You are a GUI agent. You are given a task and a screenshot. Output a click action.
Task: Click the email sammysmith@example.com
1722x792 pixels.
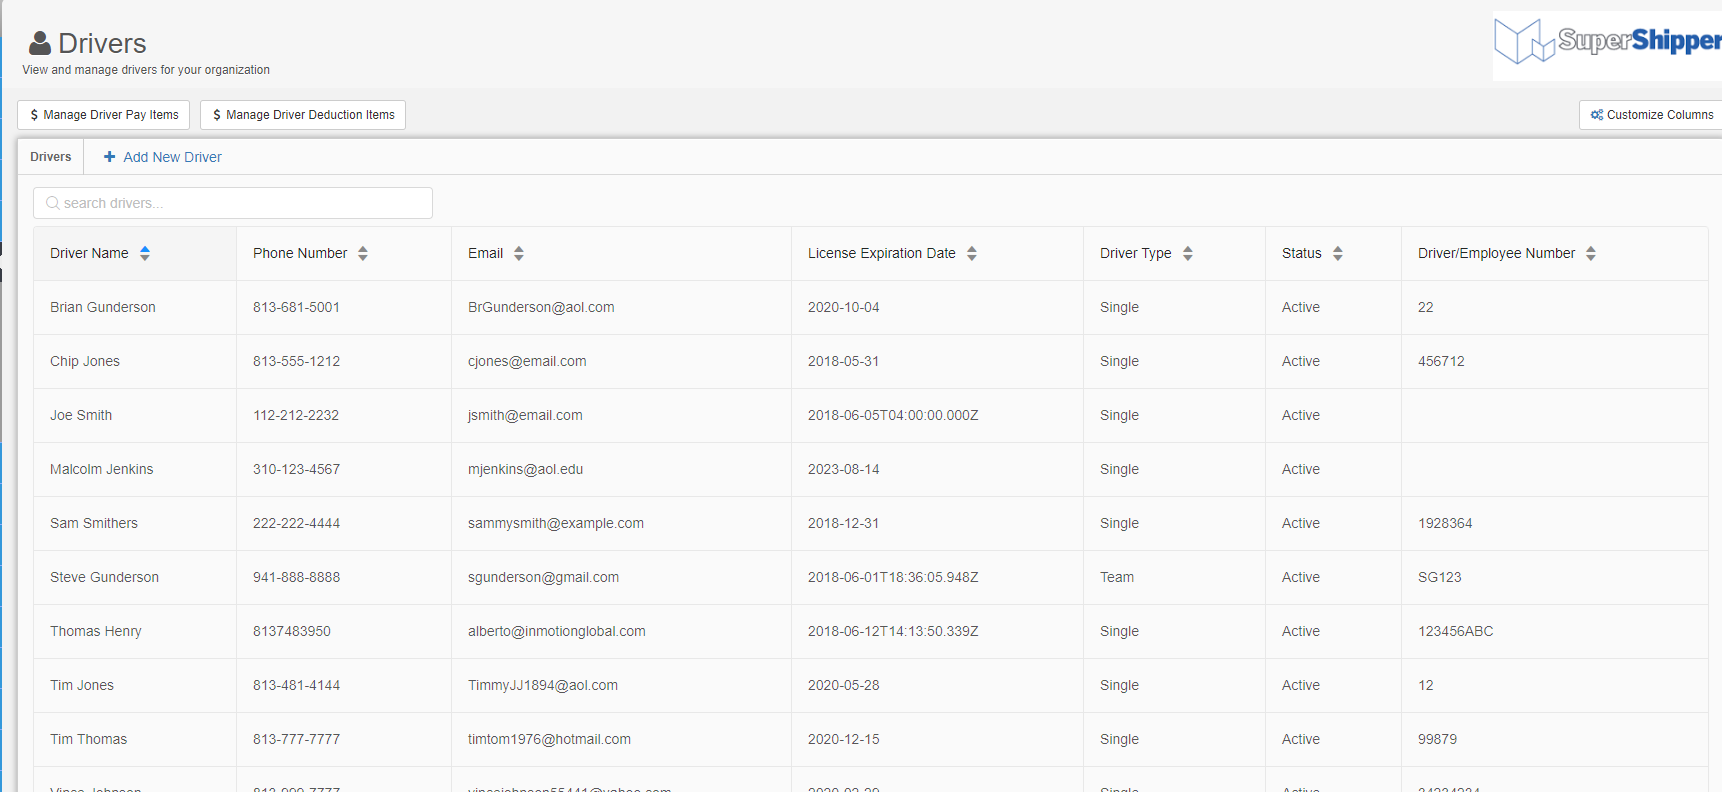[556, 523]
